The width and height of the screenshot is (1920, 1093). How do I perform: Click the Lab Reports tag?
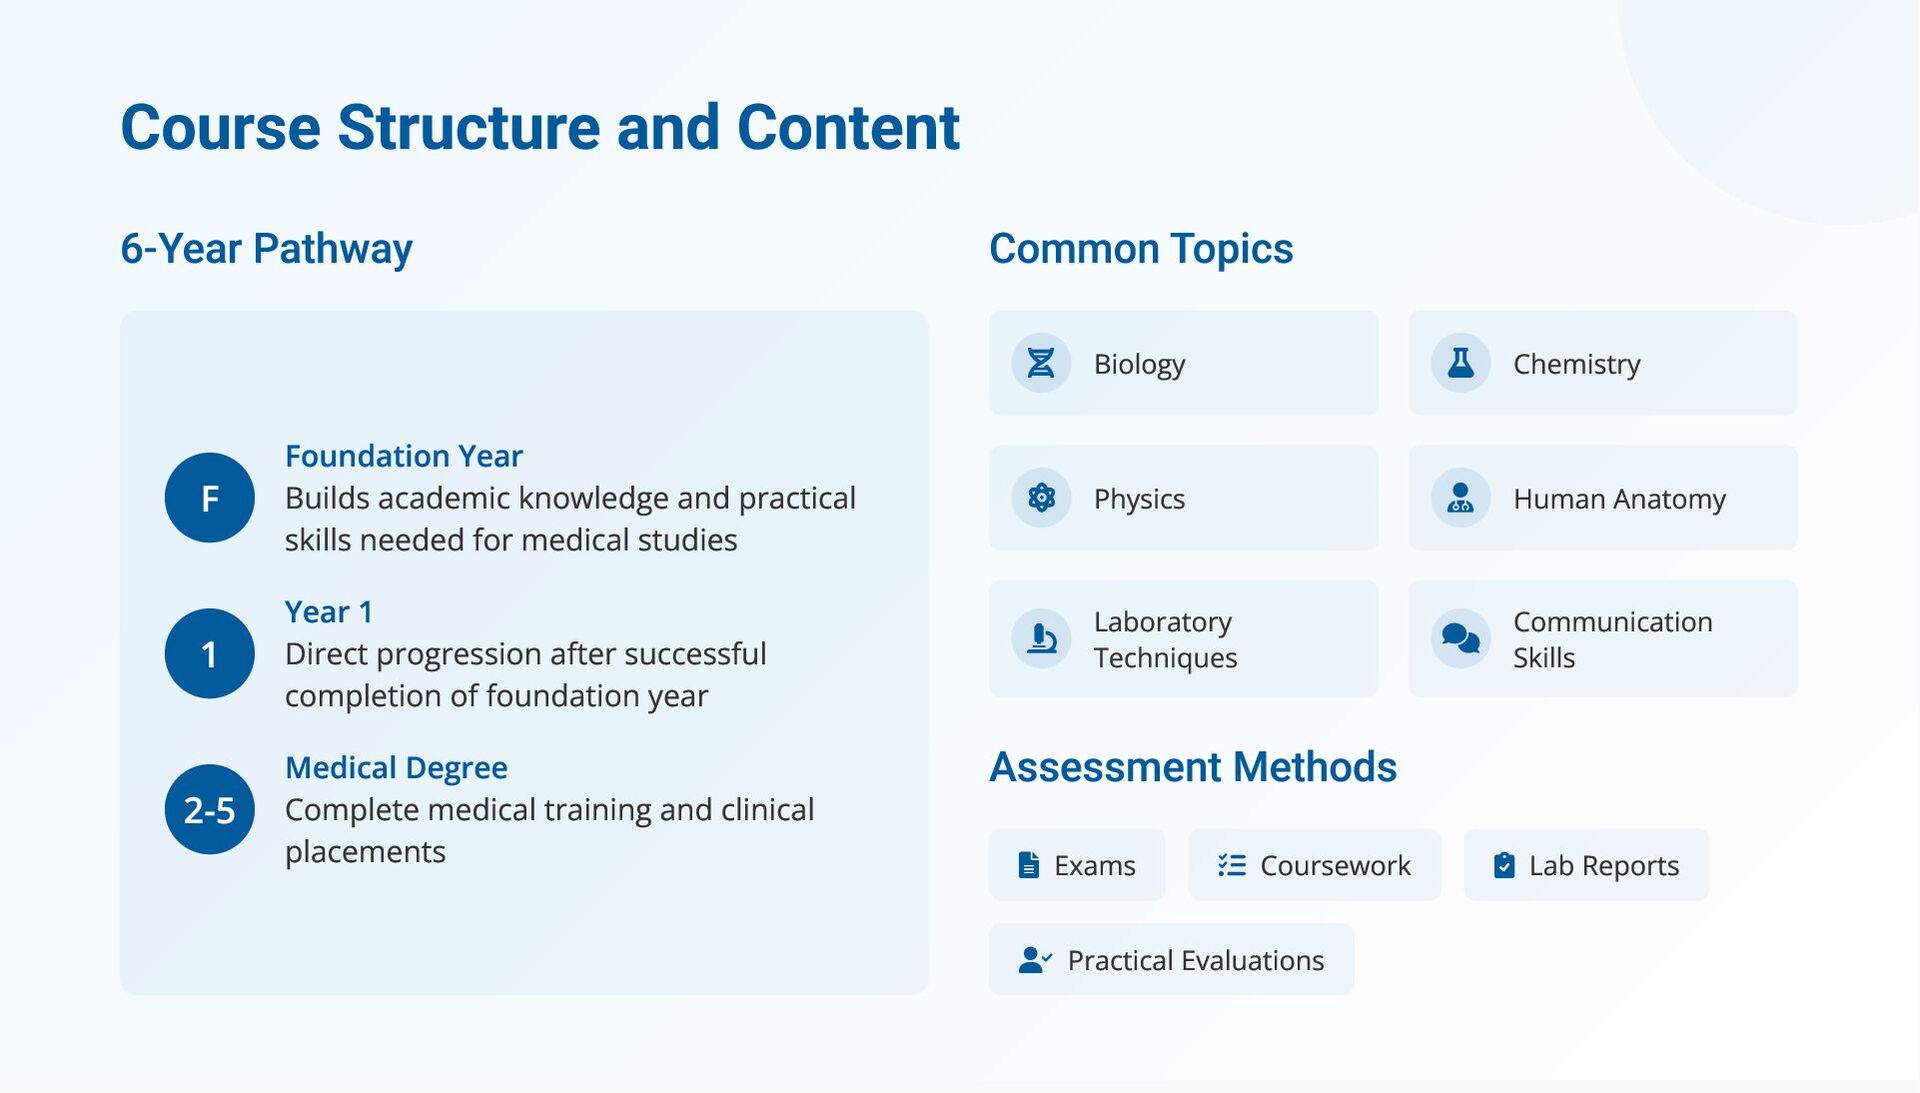point(1586,865)
